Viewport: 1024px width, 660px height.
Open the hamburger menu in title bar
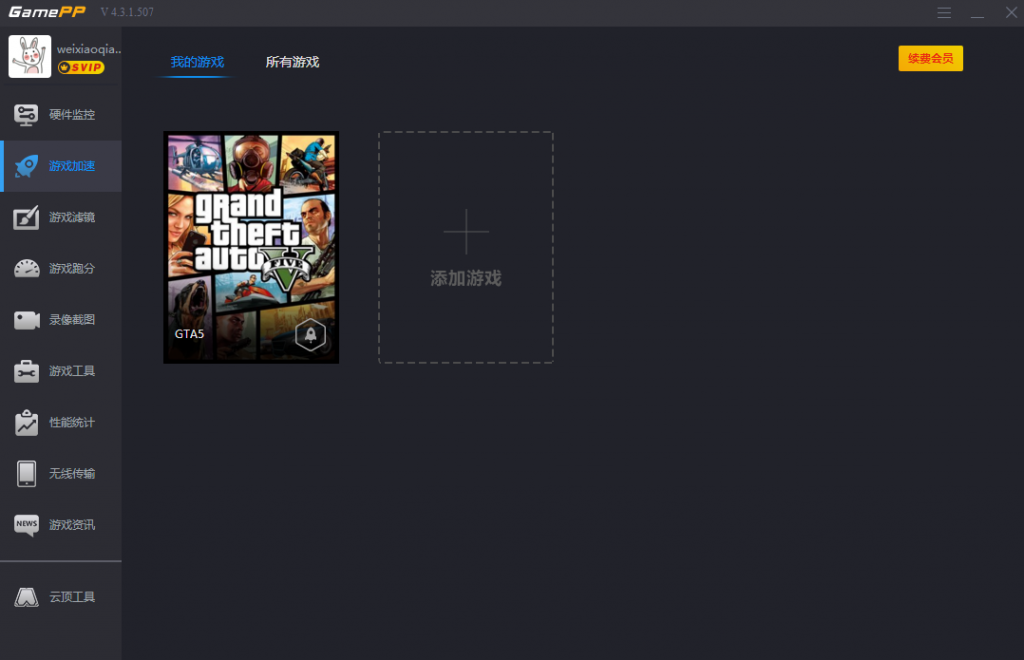(944, 12)
